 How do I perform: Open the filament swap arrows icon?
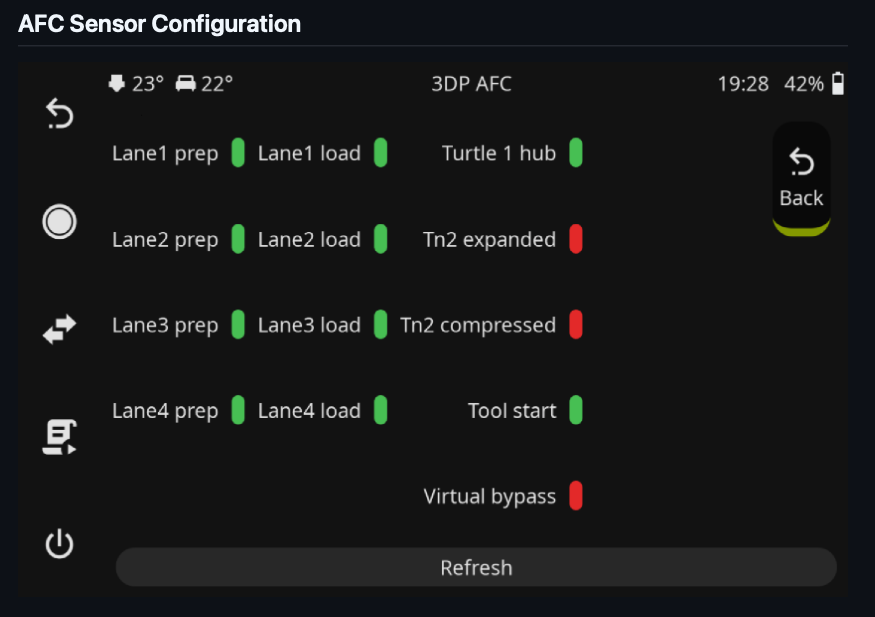point(59,329)
